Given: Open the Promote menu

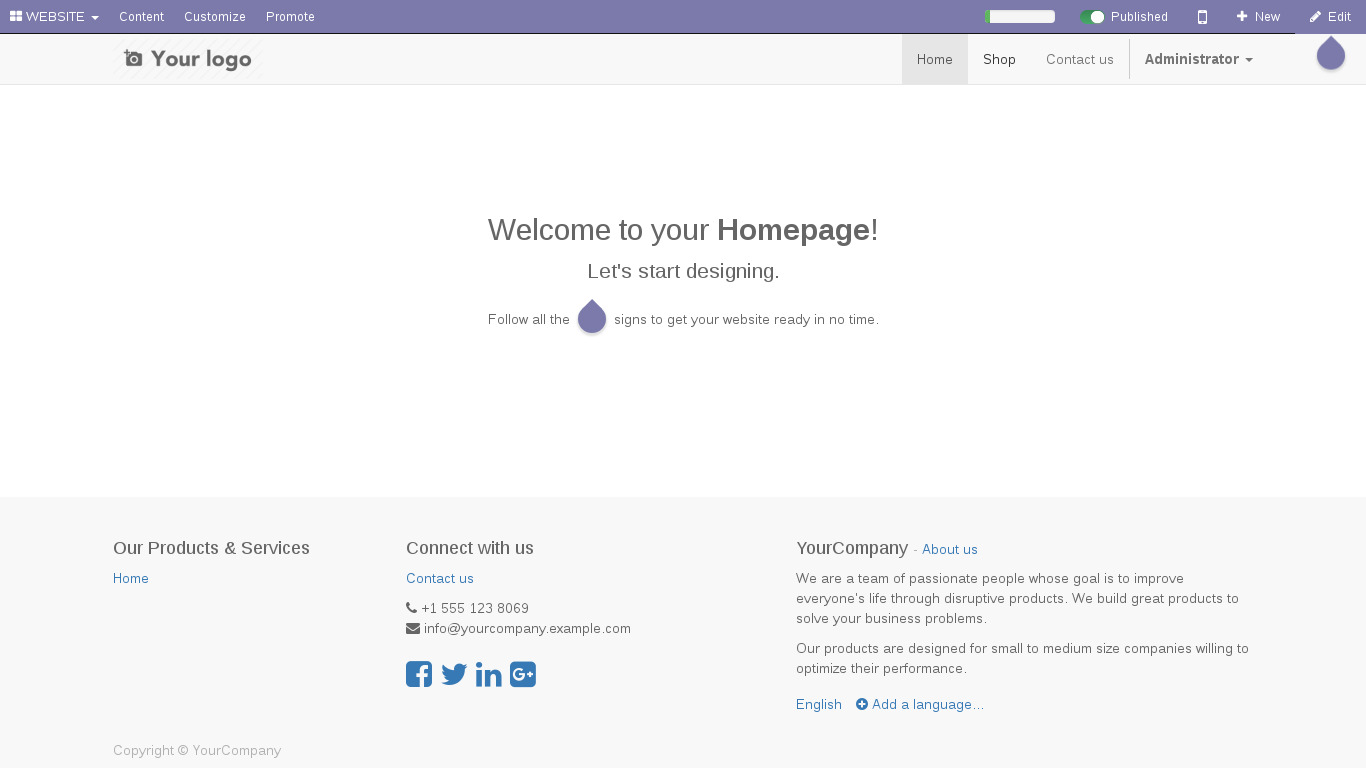Looking at the screenshot, I should (289, 16).
